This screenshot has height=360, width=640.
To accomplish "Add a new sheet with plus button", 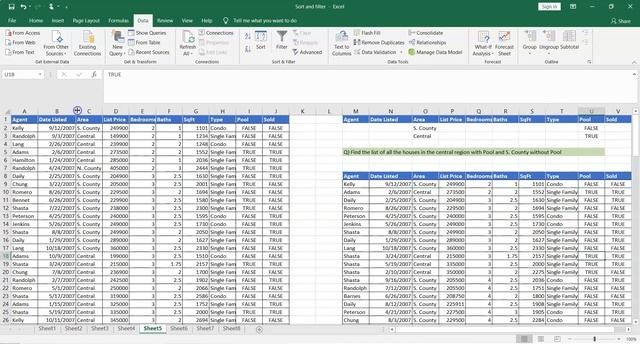I will (x=259, y=329).
